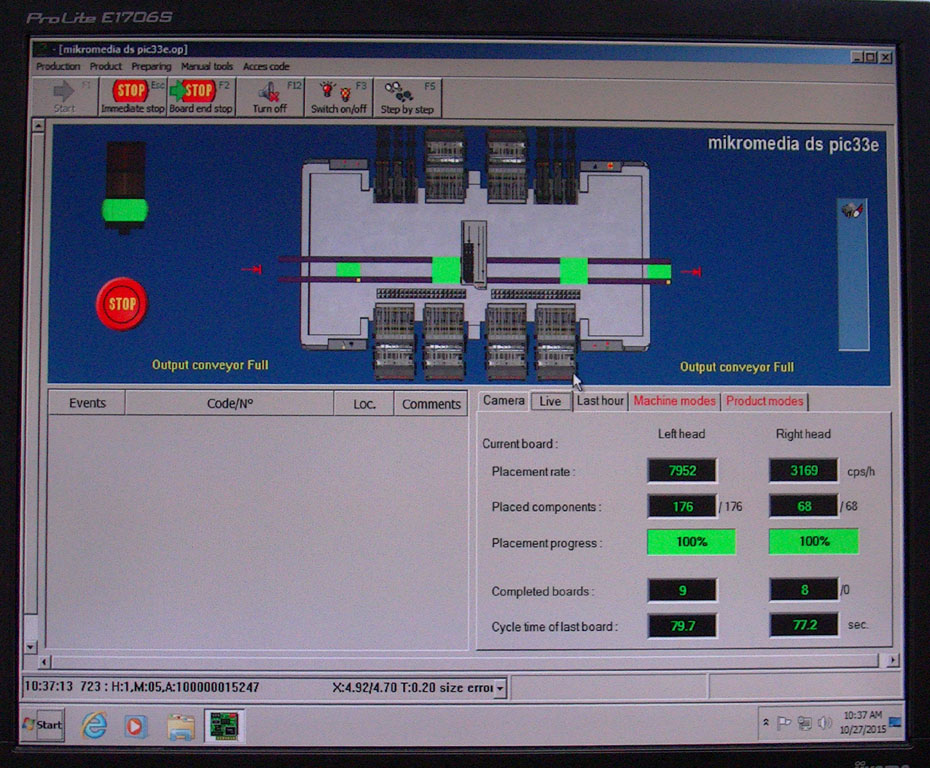The width and height of the screenshot is (930, 768).
Task: Open the Manual tools menu
Action: [207, 66]
